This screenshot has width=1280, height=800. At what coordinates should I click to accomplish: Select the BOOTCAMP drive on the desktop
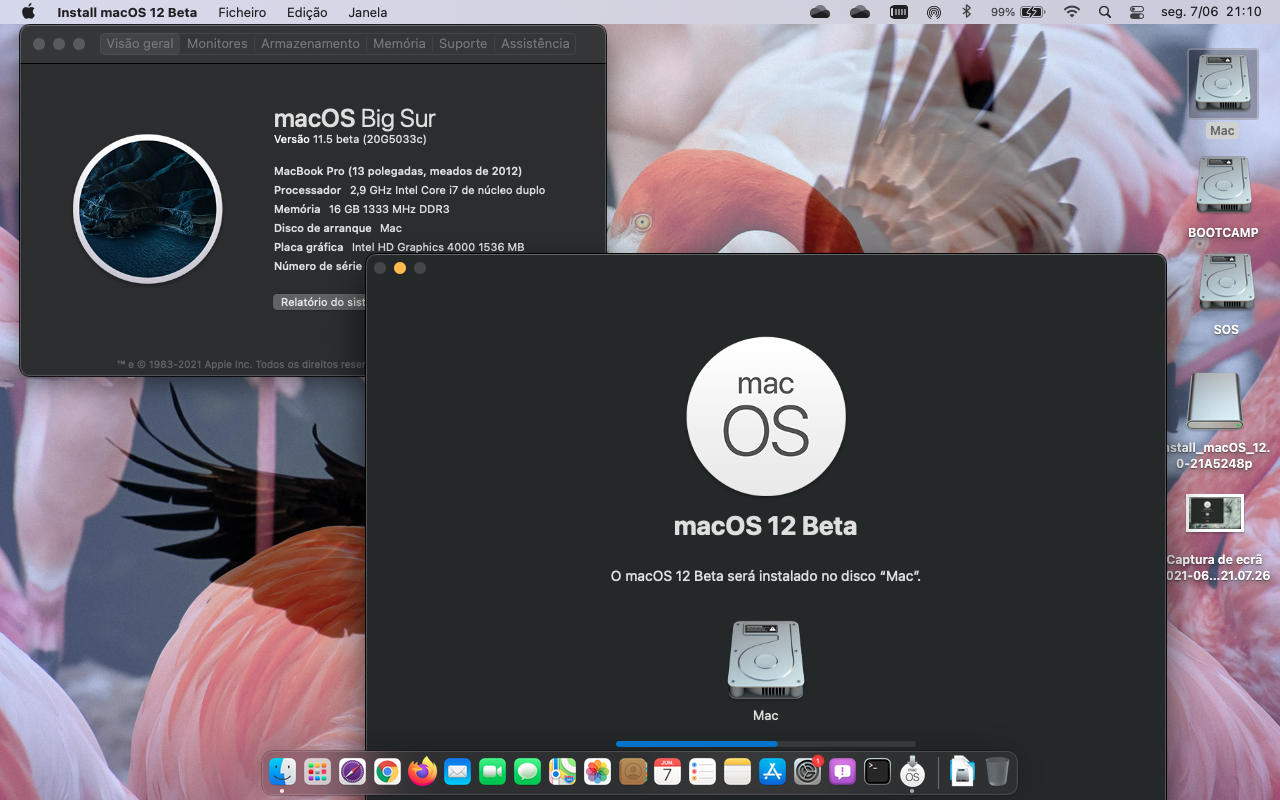[1224, 185]
